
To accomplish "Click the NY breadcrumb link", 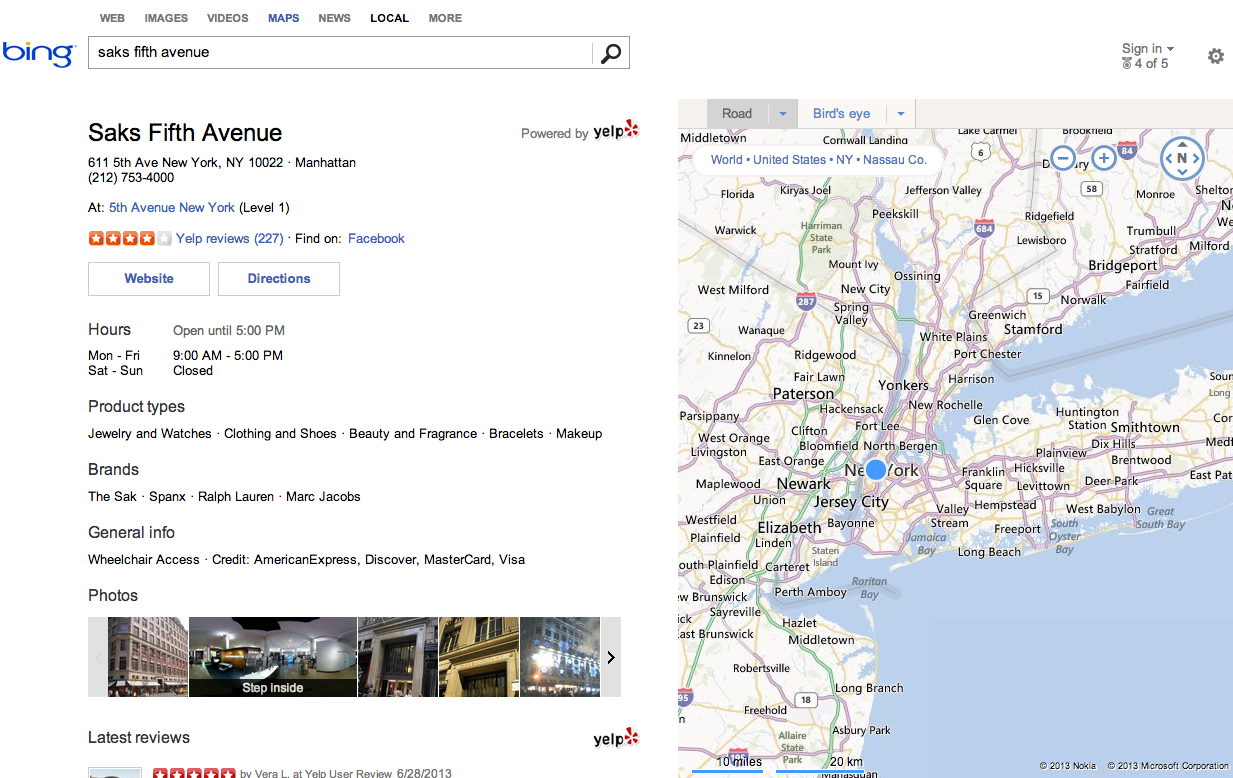I will point(845,160).
